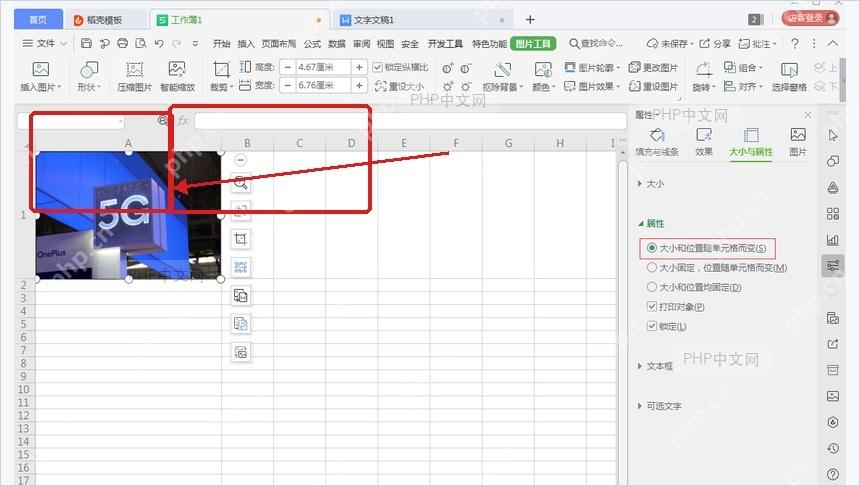This screenshot has width=860, height=486.
Task: Toggle the Lock Aspect Ratio checkbox
Action: pyautogui.click(x=377, y=67)
